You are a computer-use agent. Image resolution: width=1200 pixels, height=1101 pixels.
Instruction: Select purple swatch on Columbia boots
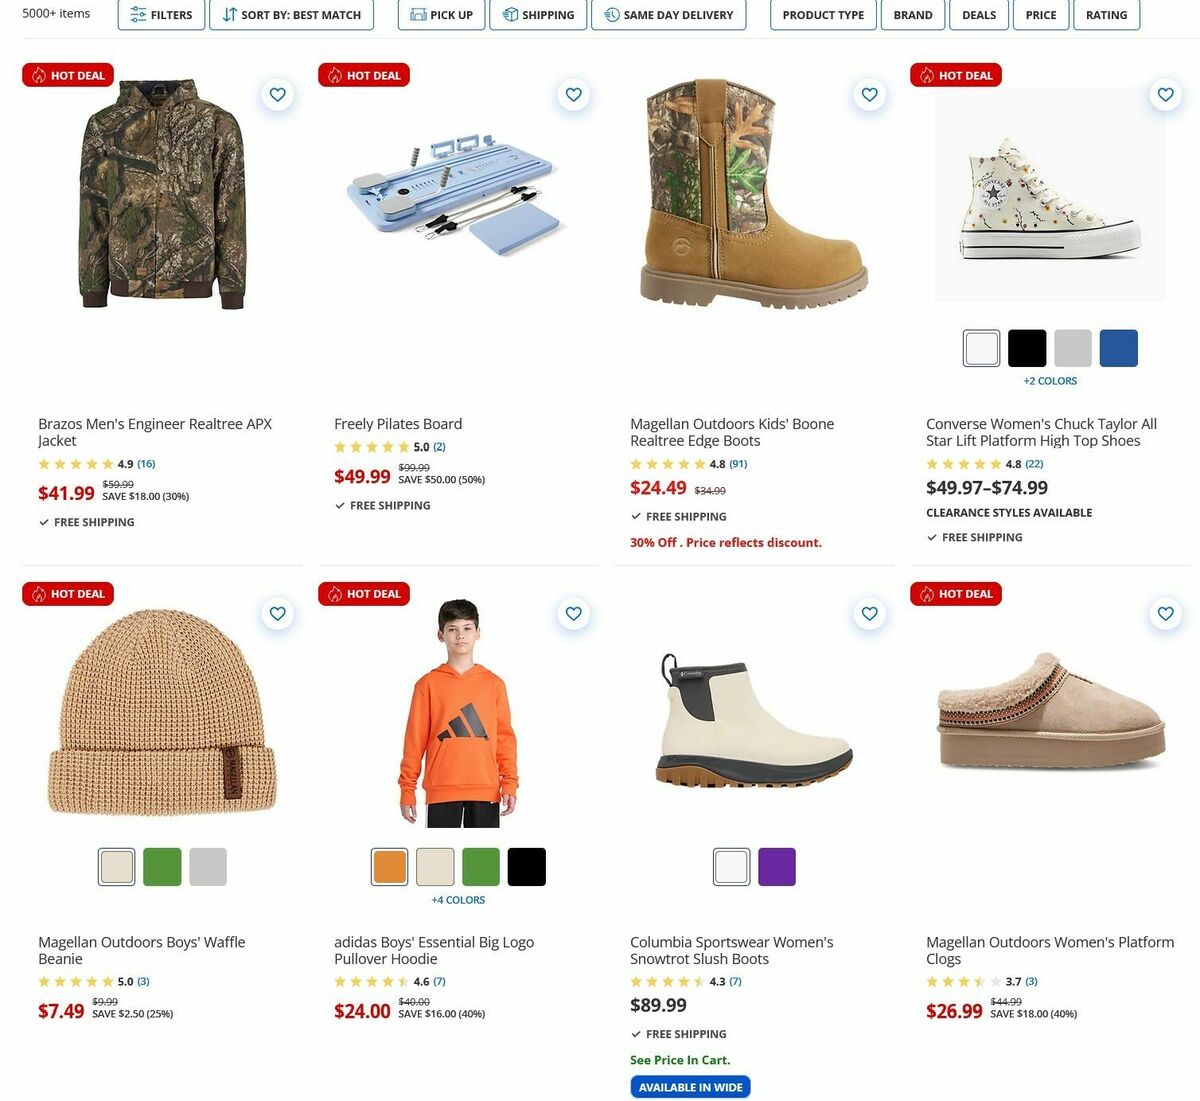(x=777, y=867)
